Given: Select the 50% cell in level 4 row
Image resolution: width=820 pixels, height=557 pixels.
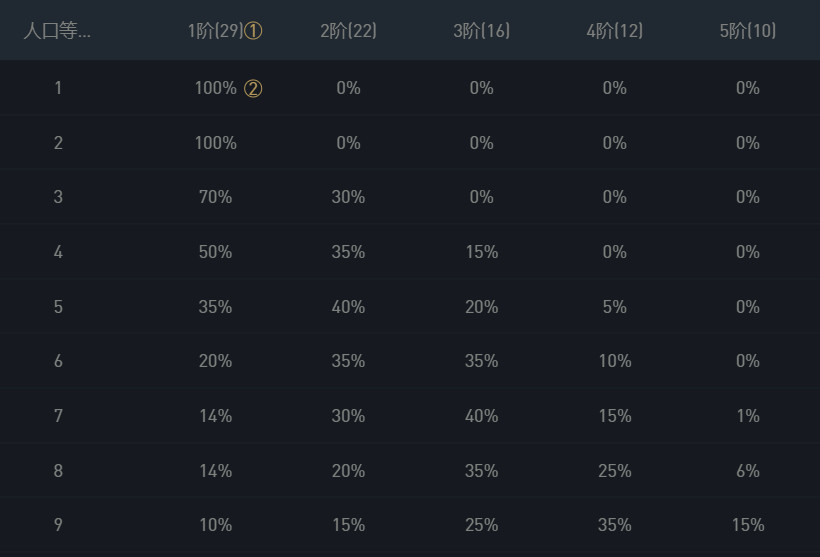Looking at the screenshot, I should [215, 252].
